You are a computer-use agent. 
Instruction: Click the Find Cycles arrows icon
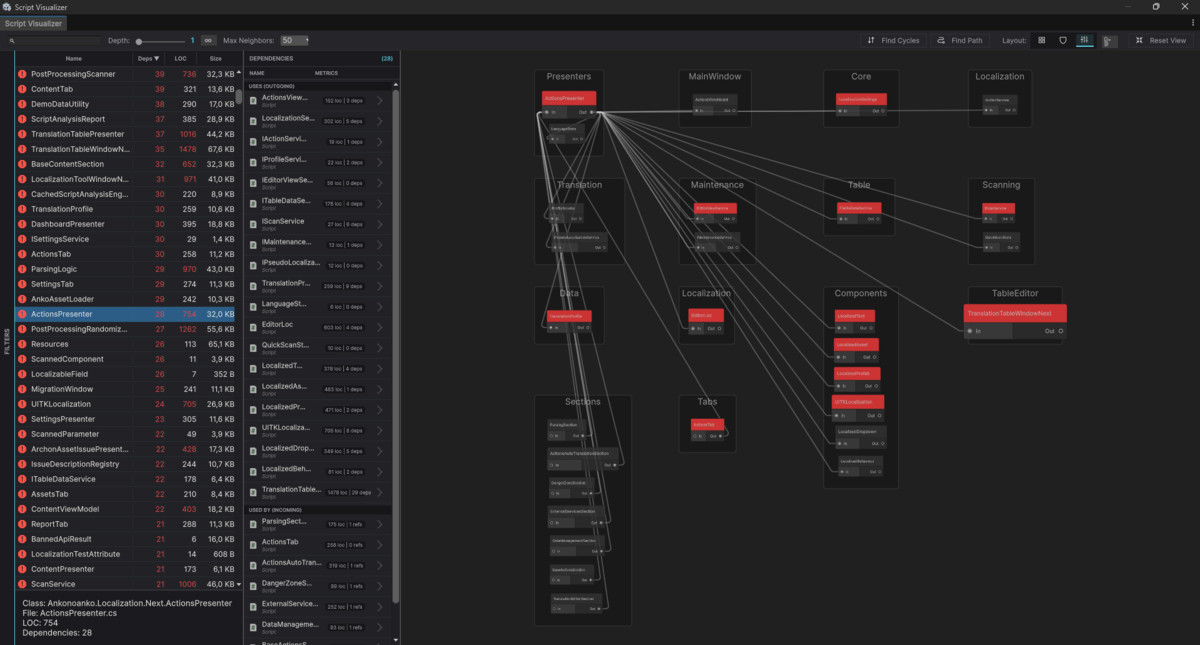click(871, 41)
